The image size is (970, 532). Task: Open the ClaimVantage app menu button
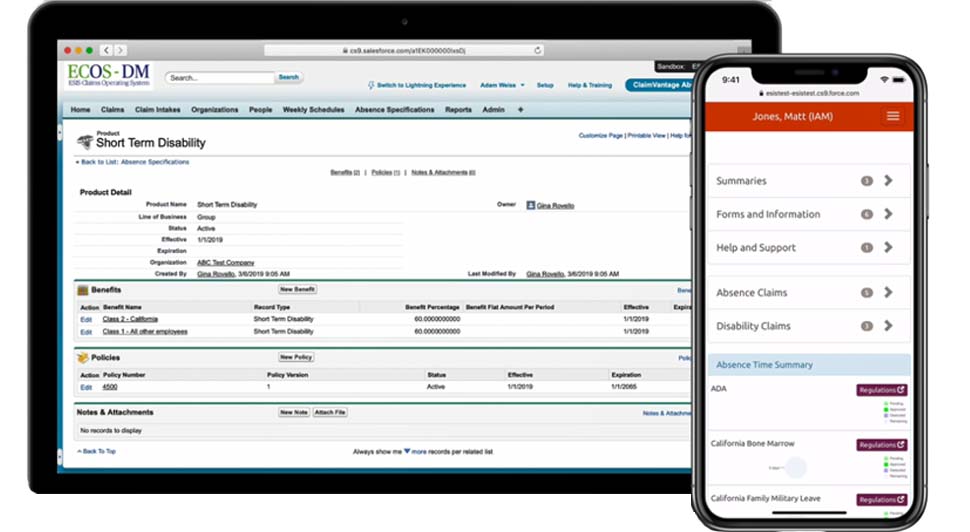[659, 85]
